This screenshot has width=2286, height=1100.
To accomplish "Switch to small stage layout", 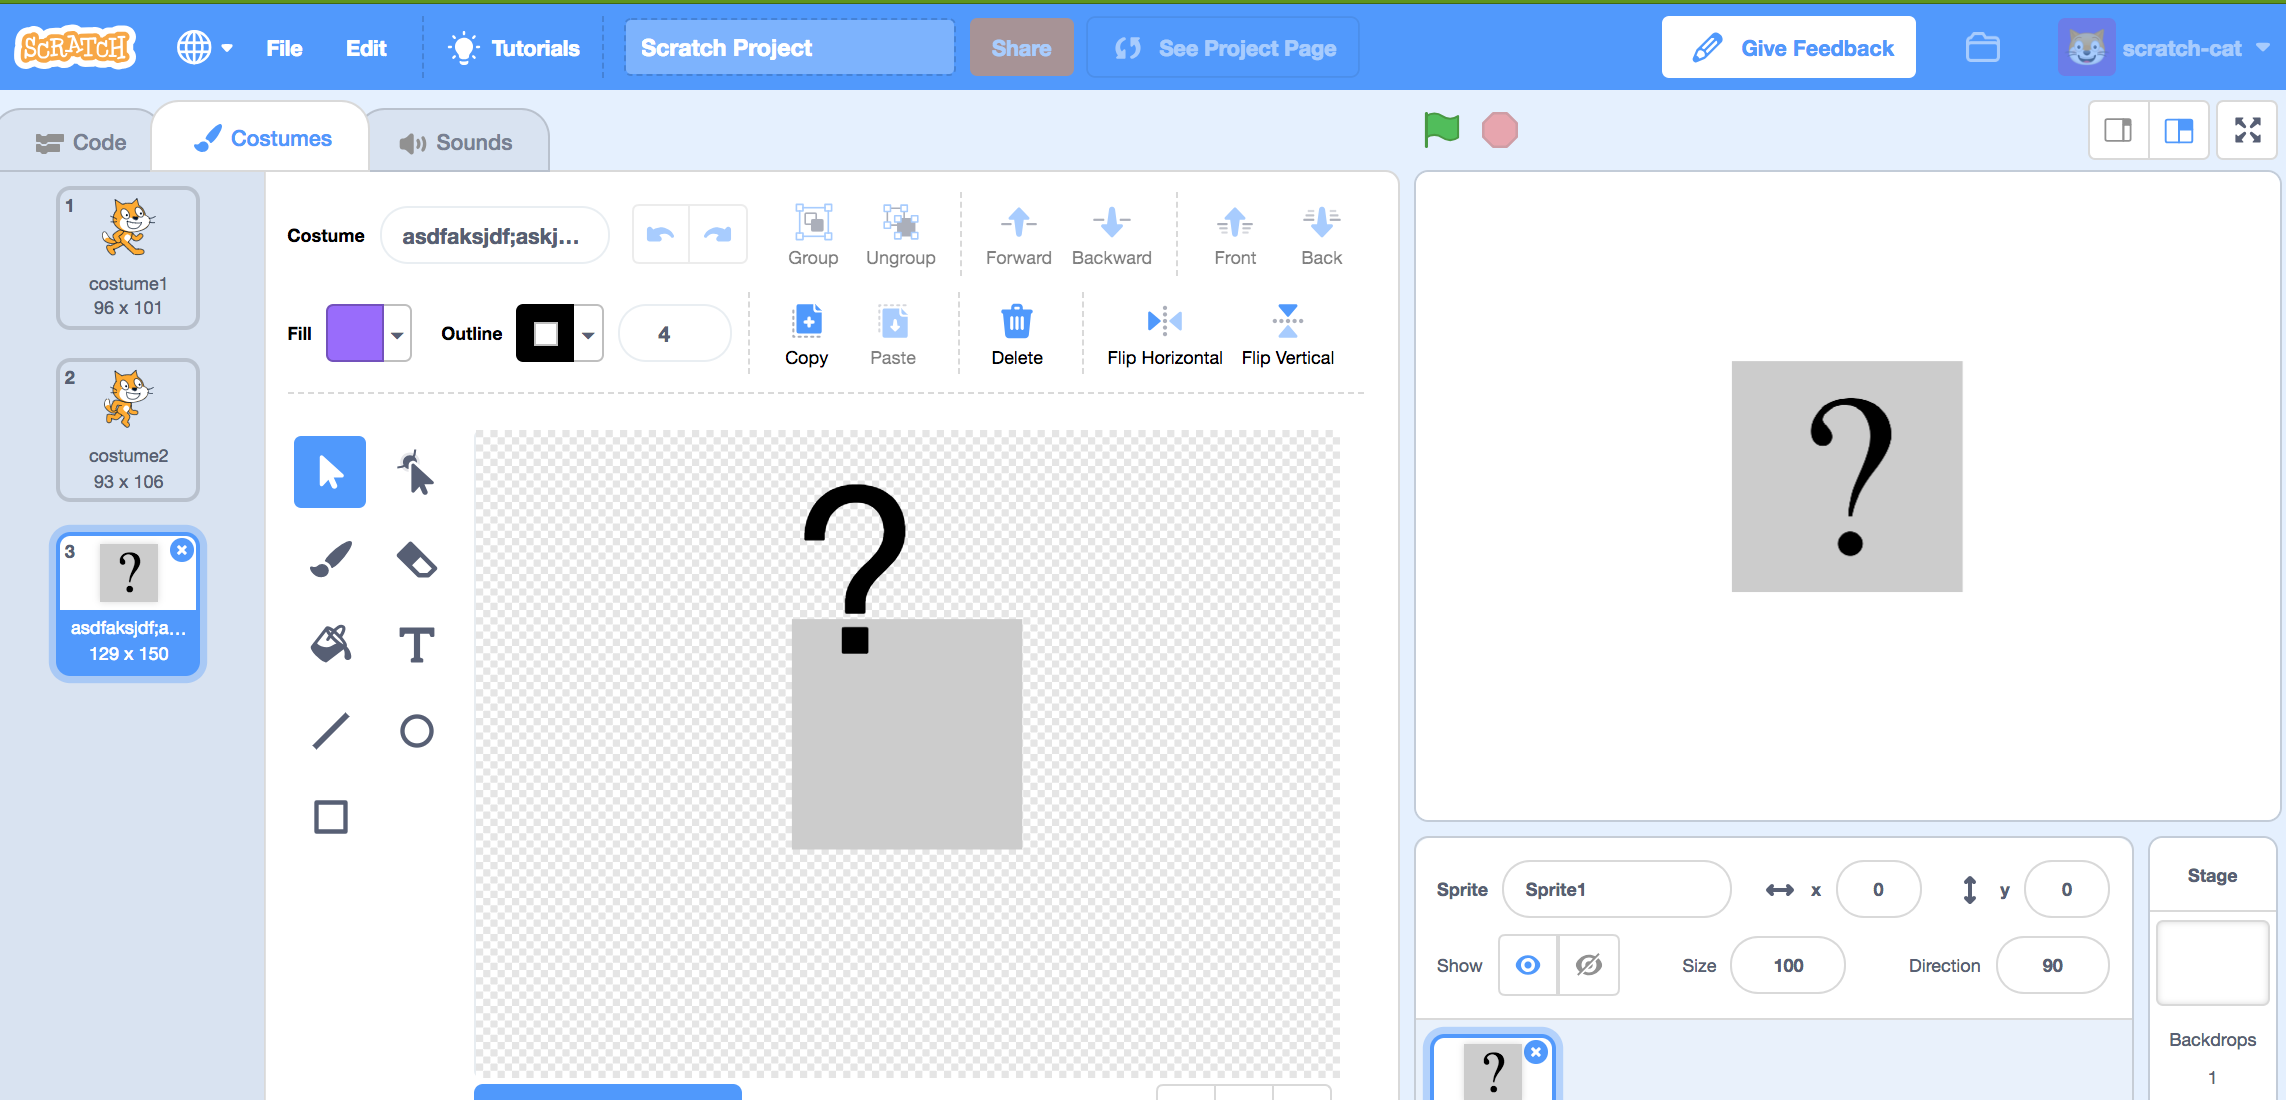I will click(2118, 130).
